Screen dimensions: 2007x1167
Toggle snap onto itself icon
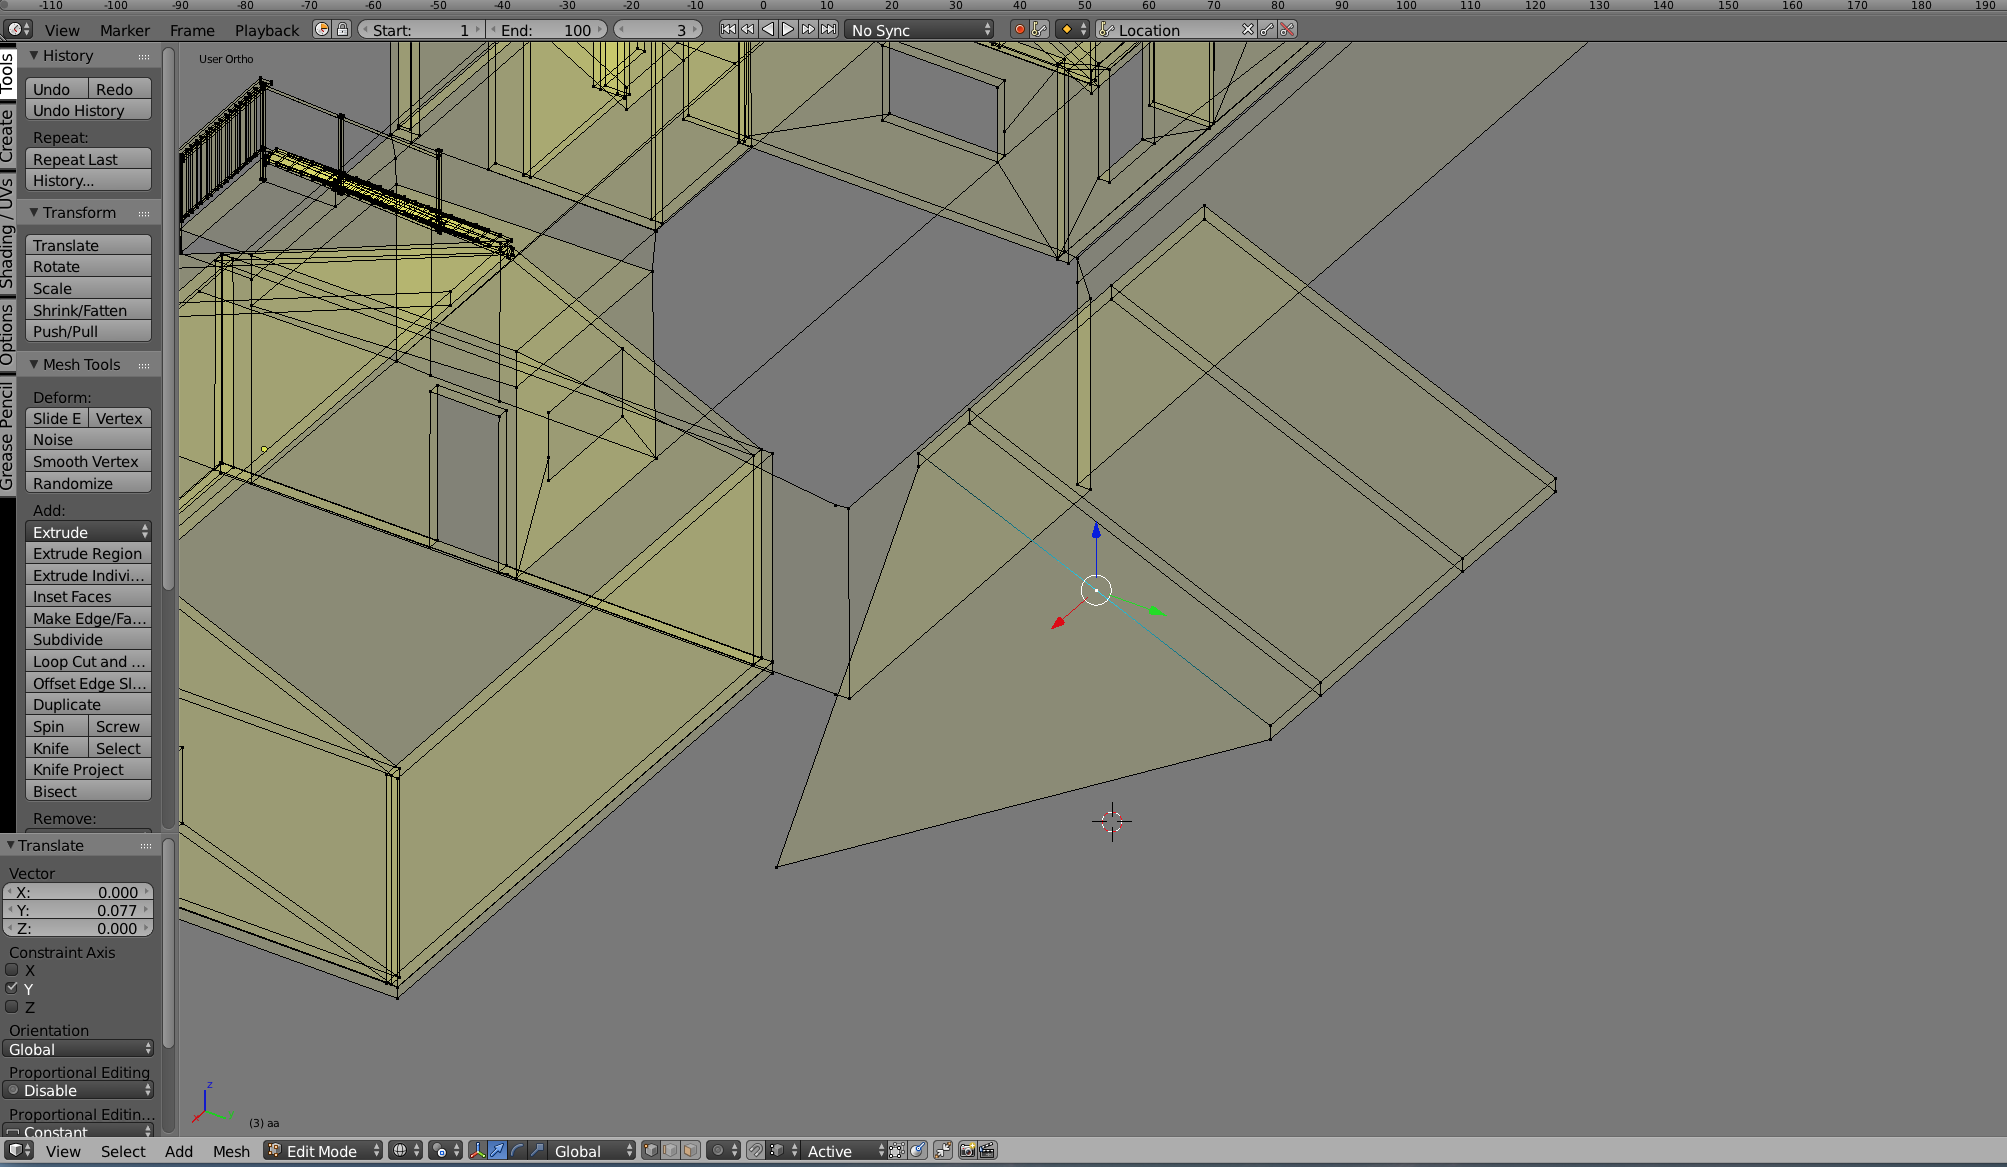pos(897,1151)
